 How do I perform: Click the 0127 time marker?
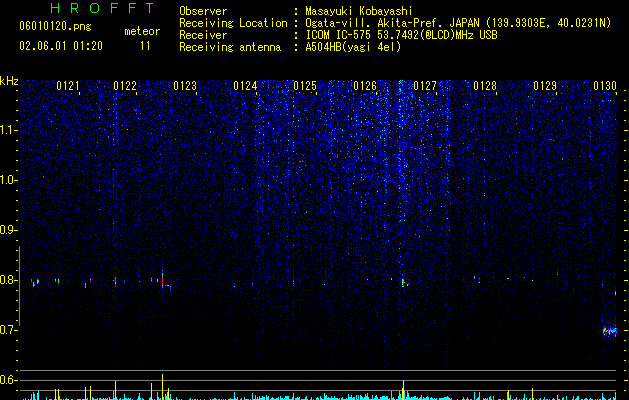click(425, 86)
